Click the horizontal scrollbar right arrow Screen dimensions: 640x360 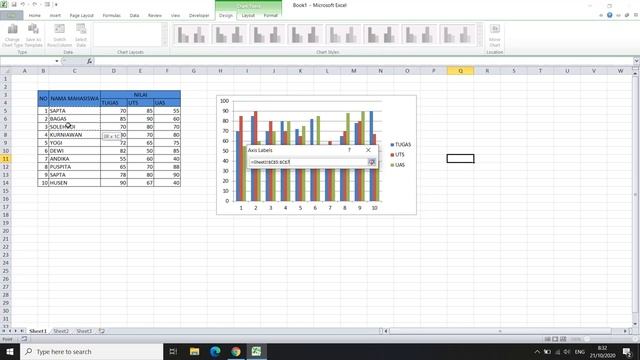coord(625,331)
